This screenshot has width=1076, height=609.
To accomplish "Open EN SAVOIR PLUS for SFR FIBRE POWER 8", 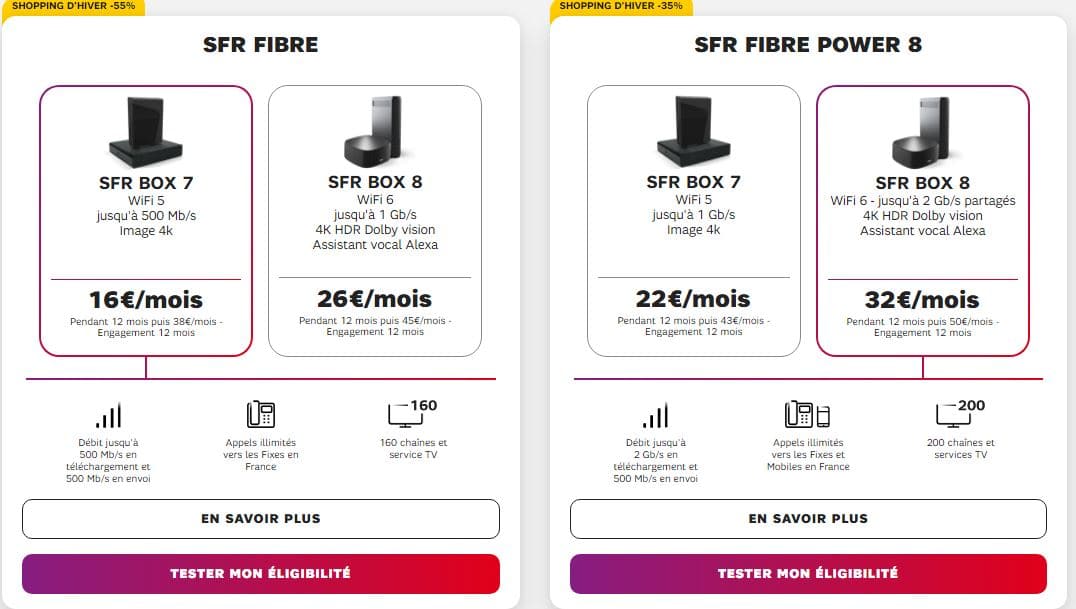I will 807,518.
